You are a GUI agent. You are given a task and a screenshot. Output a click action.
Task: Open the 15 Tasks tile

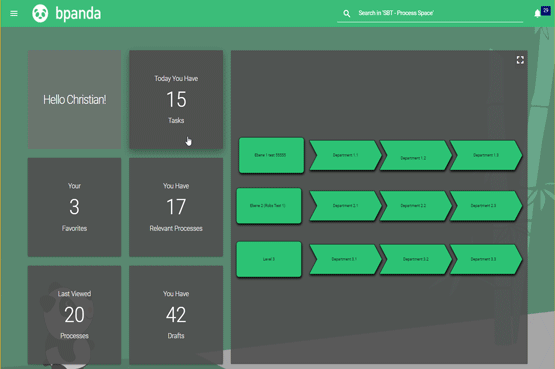pyautogui.click(x=176, y=99)
